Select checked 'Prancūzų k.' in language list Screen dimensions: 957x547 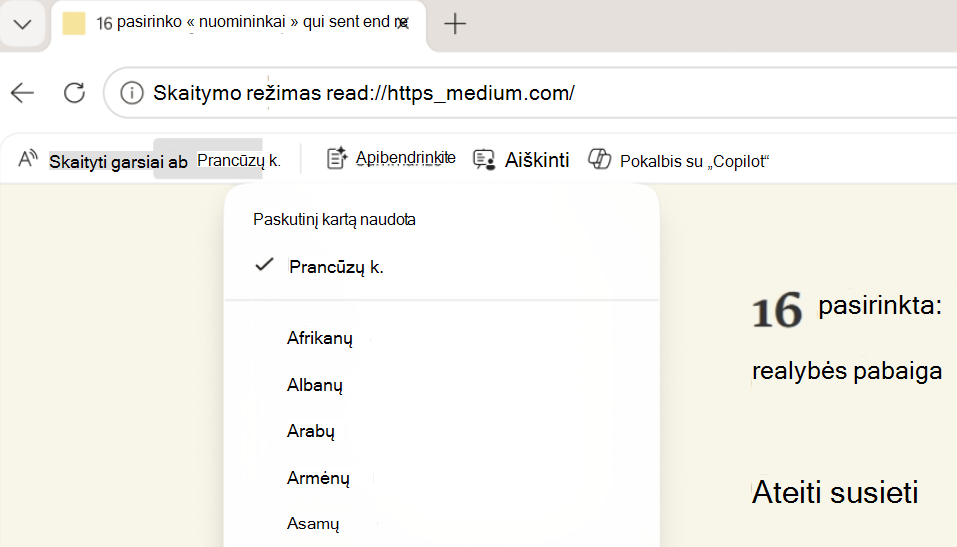tap(441, 267)
